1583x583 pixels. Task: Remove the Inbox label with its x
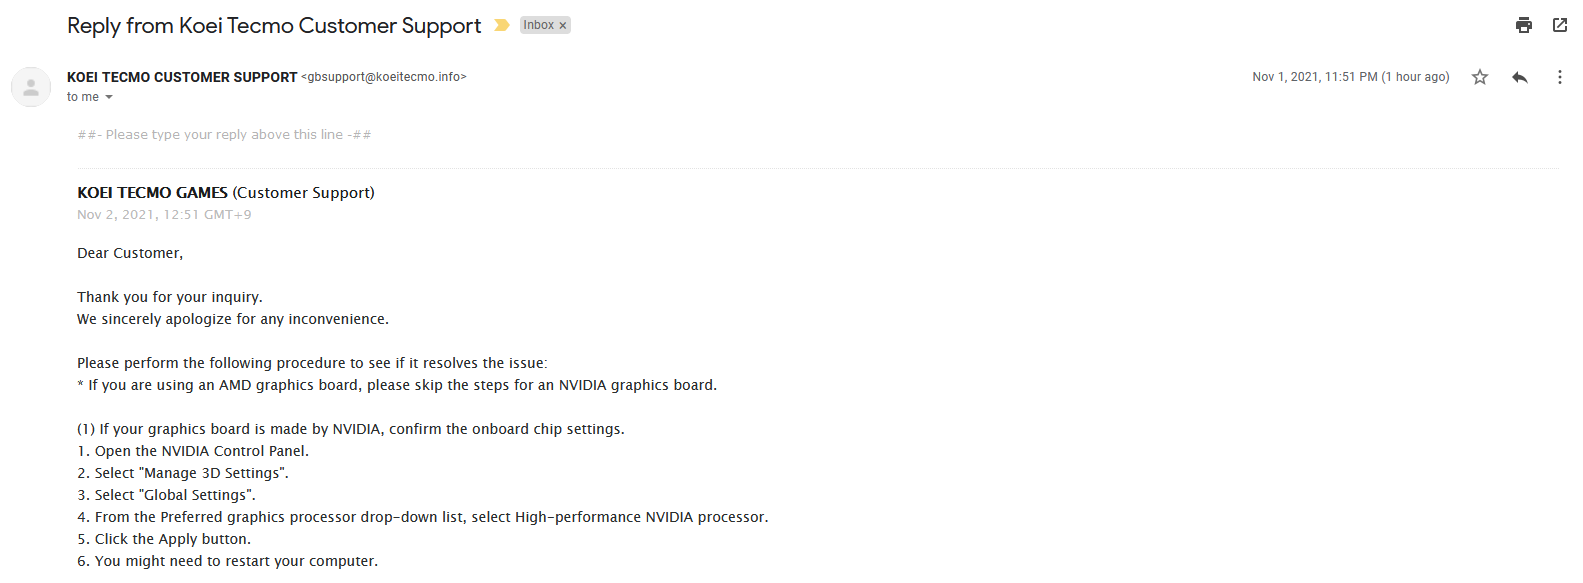click(563, 26)
